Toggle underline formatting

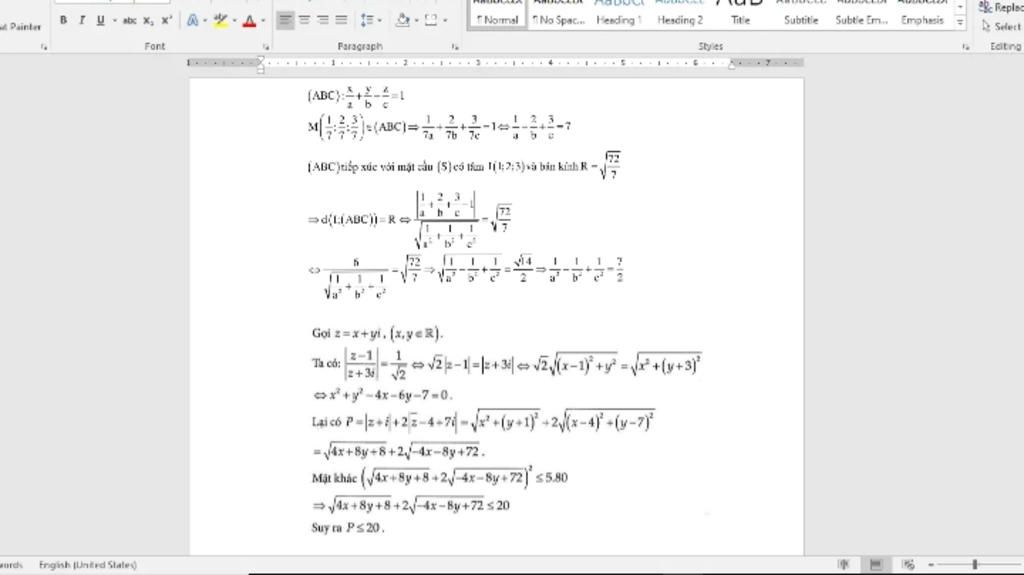pyautogui.click(x=101, y=20)
